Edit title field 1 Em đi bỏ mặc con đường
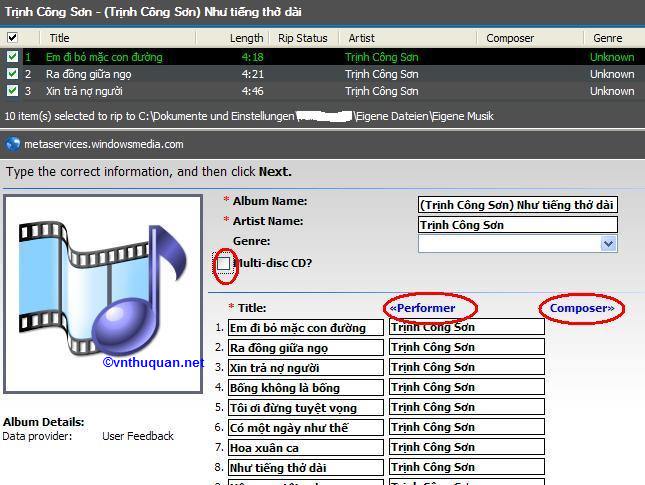This screenshot has height=485, width=645. 306,328
